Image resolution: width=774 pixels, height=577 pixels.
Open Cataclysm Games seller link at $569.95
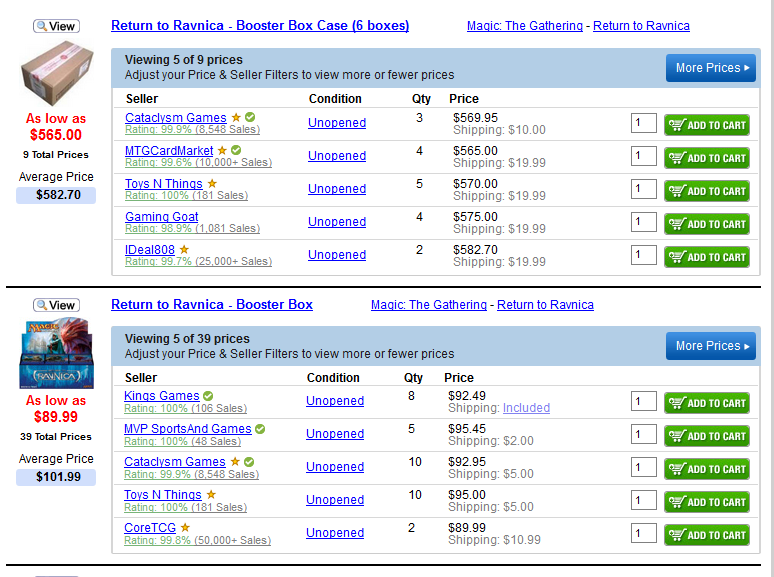click(176, 117)
